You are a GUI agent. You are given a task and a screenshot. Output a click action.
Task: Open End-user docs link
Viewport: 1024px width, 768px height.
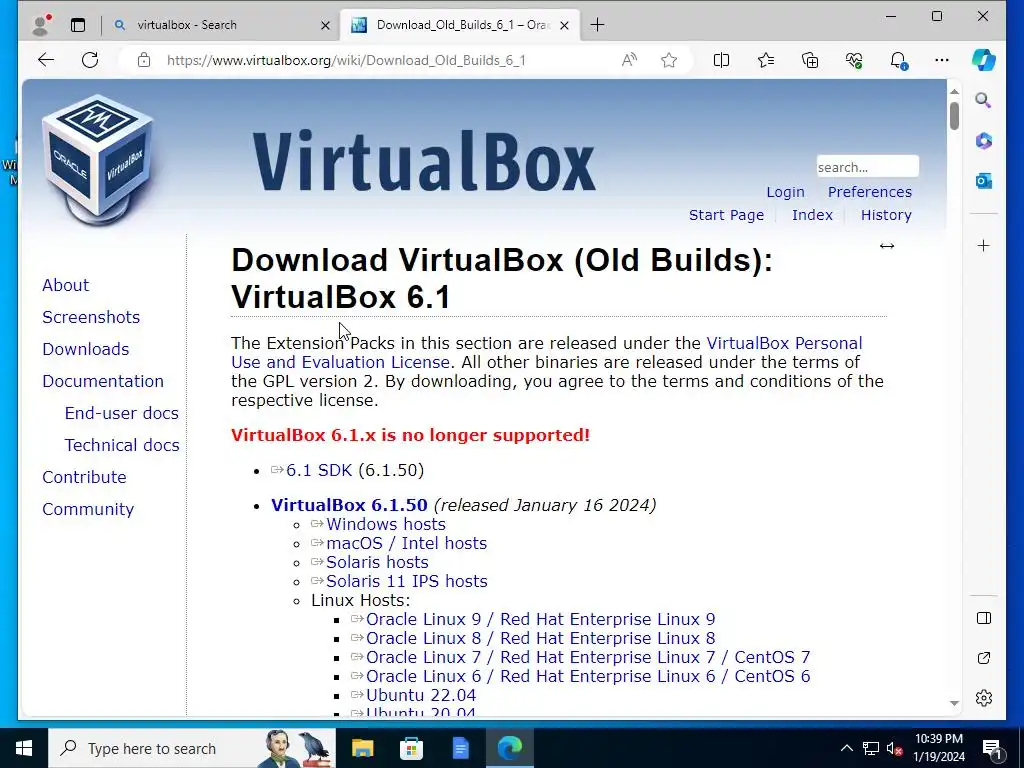click(121, 413)
